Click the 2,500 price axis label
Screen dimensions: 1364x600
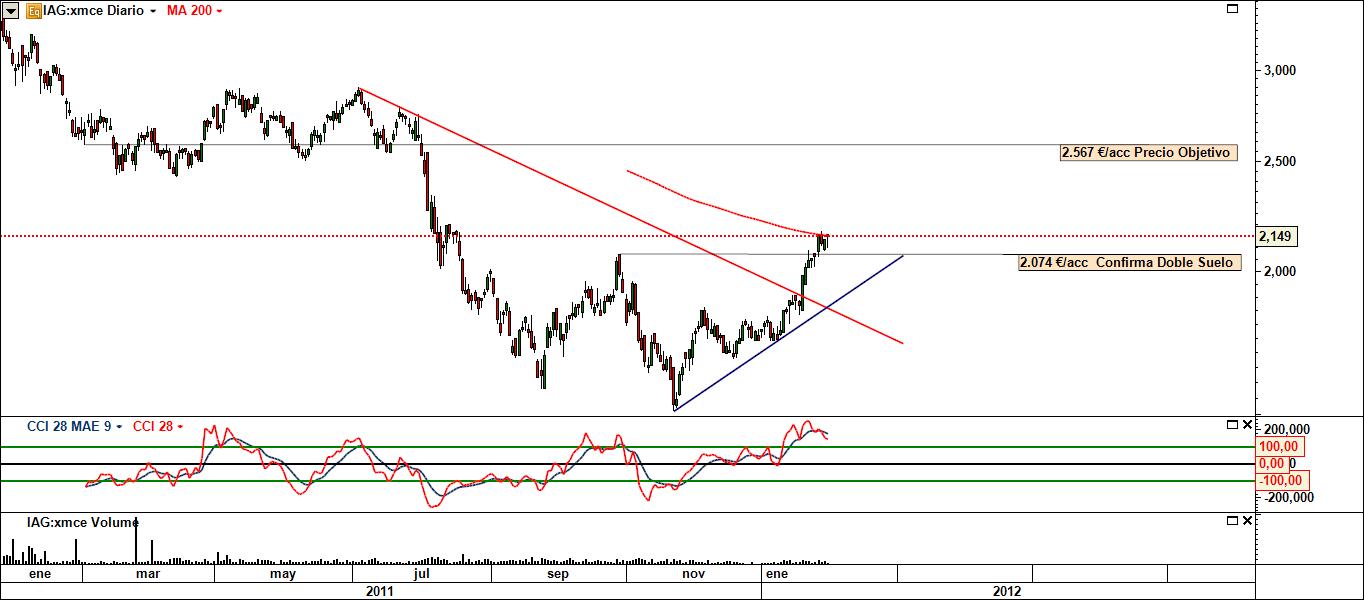coord(1279,162)
